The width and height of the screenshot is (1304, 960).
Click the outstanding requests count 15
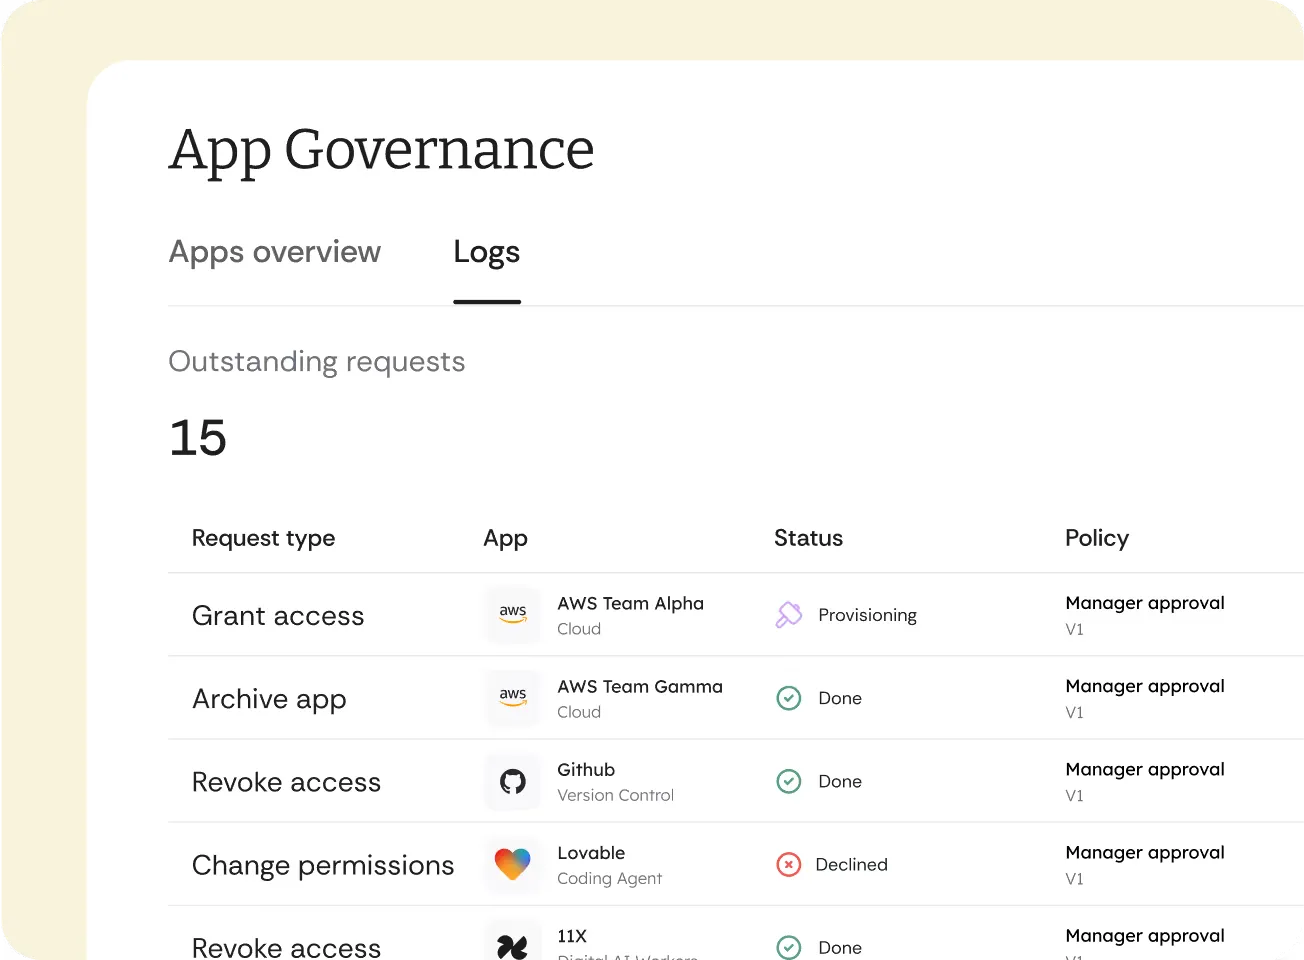(198, 438)
